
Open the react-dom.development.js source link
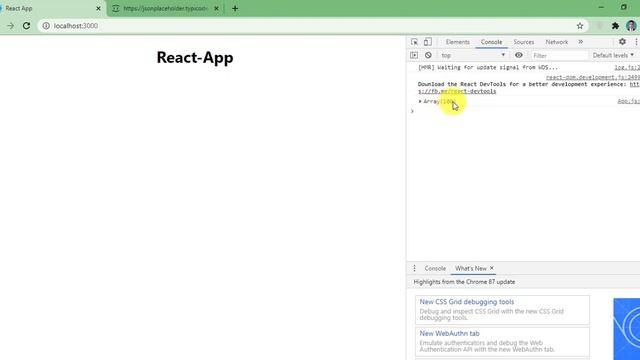[593, 77]
